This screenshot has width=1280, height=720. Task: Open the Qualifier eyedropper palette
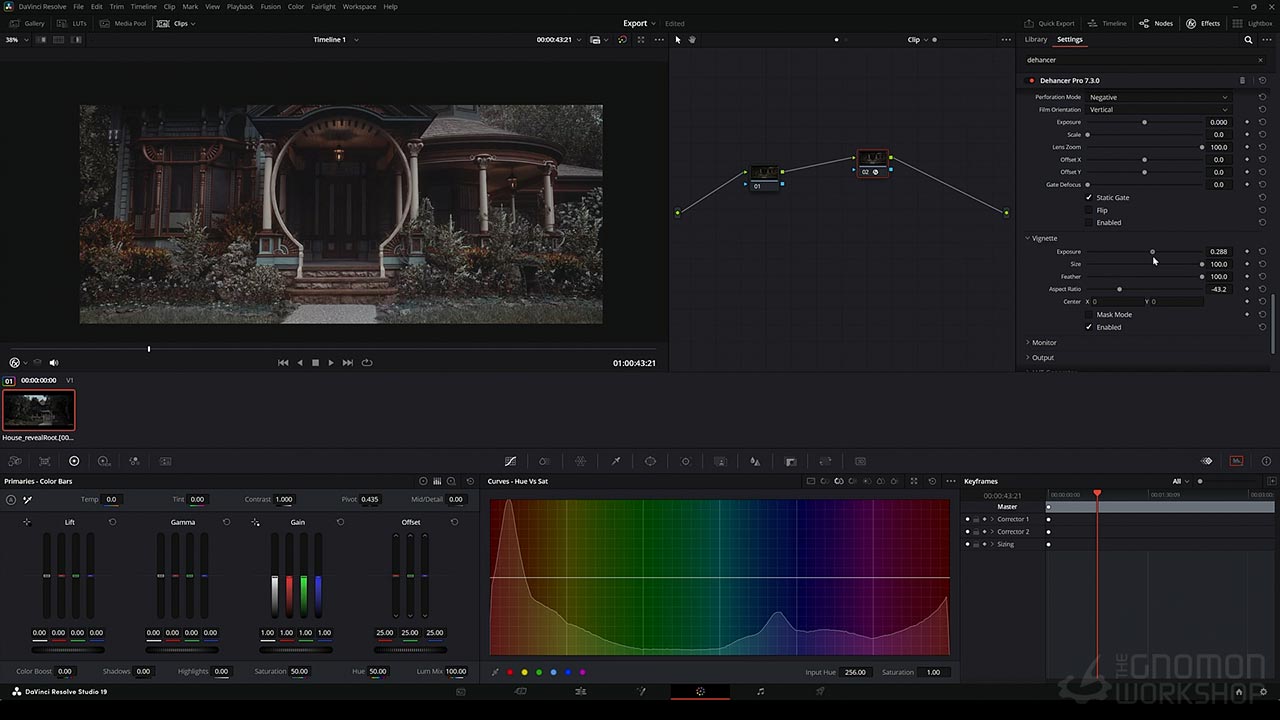tap(615, 461)
